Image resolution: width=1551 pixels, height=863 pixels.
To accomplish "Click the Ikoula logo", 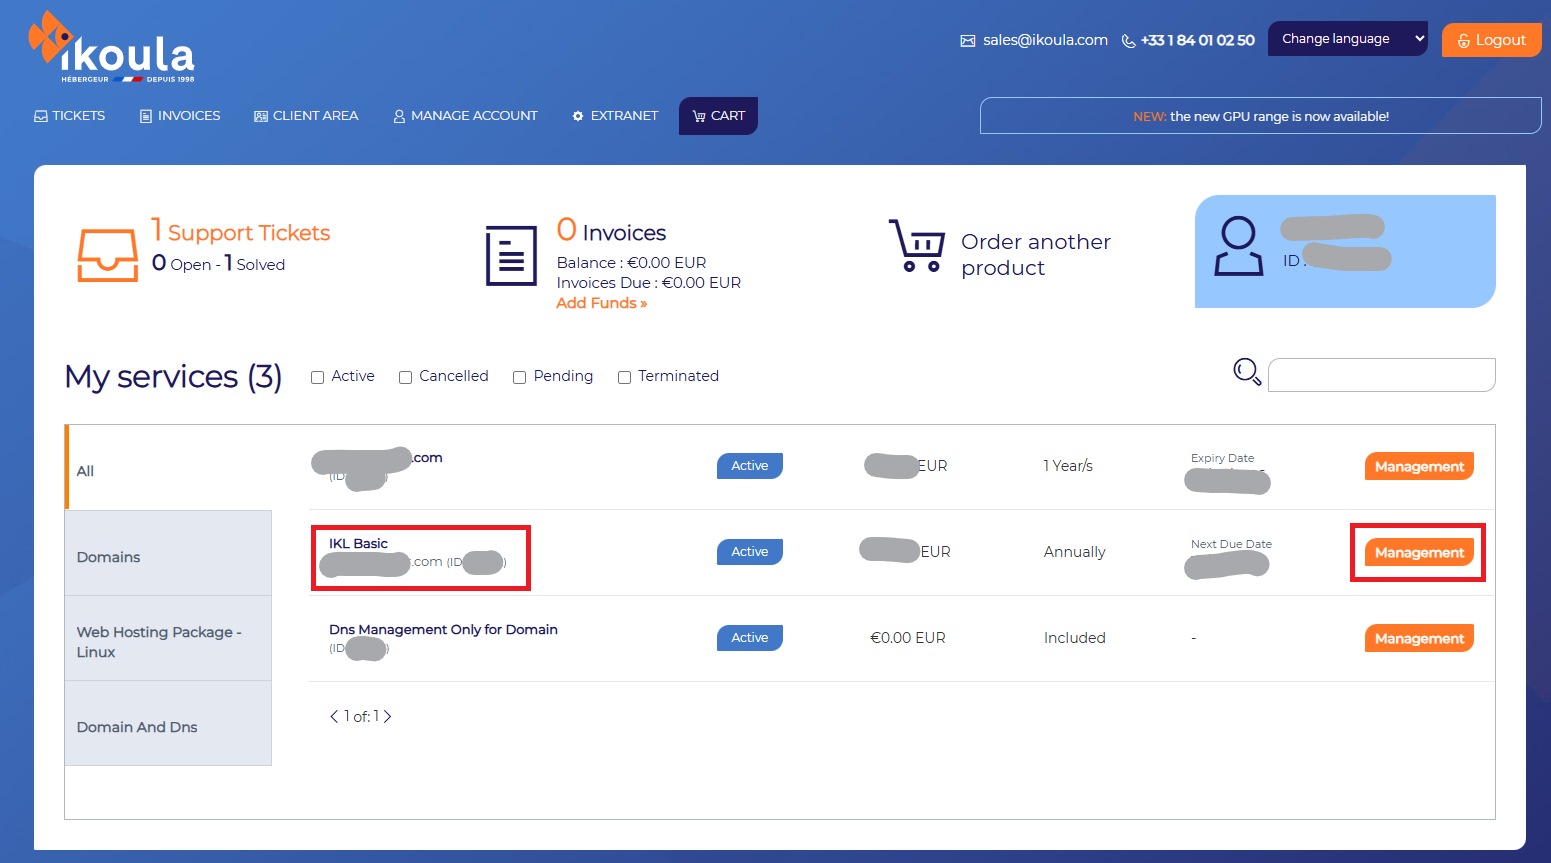I will point(111,47).
